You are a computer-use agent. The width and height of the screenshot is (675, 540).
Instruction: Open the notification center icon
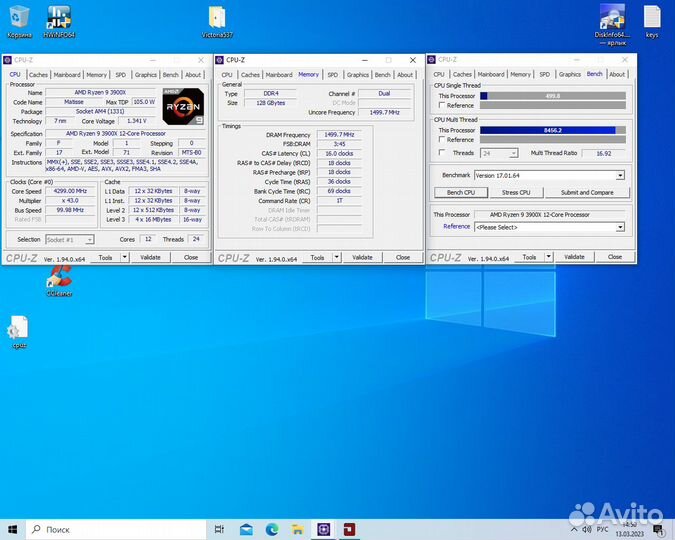658,529
